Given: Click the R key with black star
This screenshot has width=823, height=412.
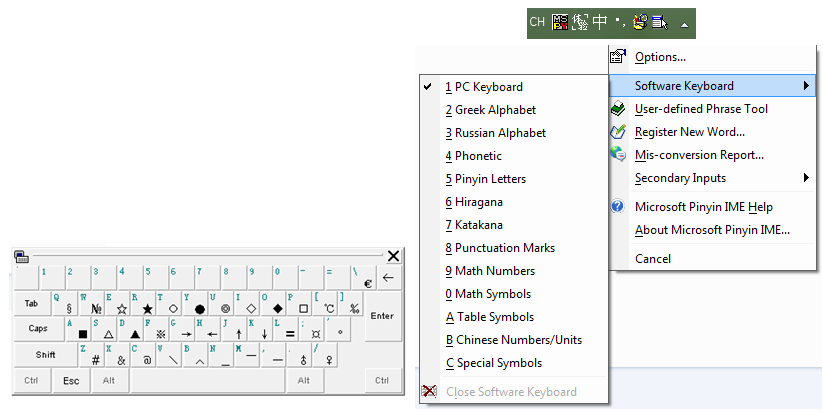Looking at the screenshot, I should pos(142,303).
